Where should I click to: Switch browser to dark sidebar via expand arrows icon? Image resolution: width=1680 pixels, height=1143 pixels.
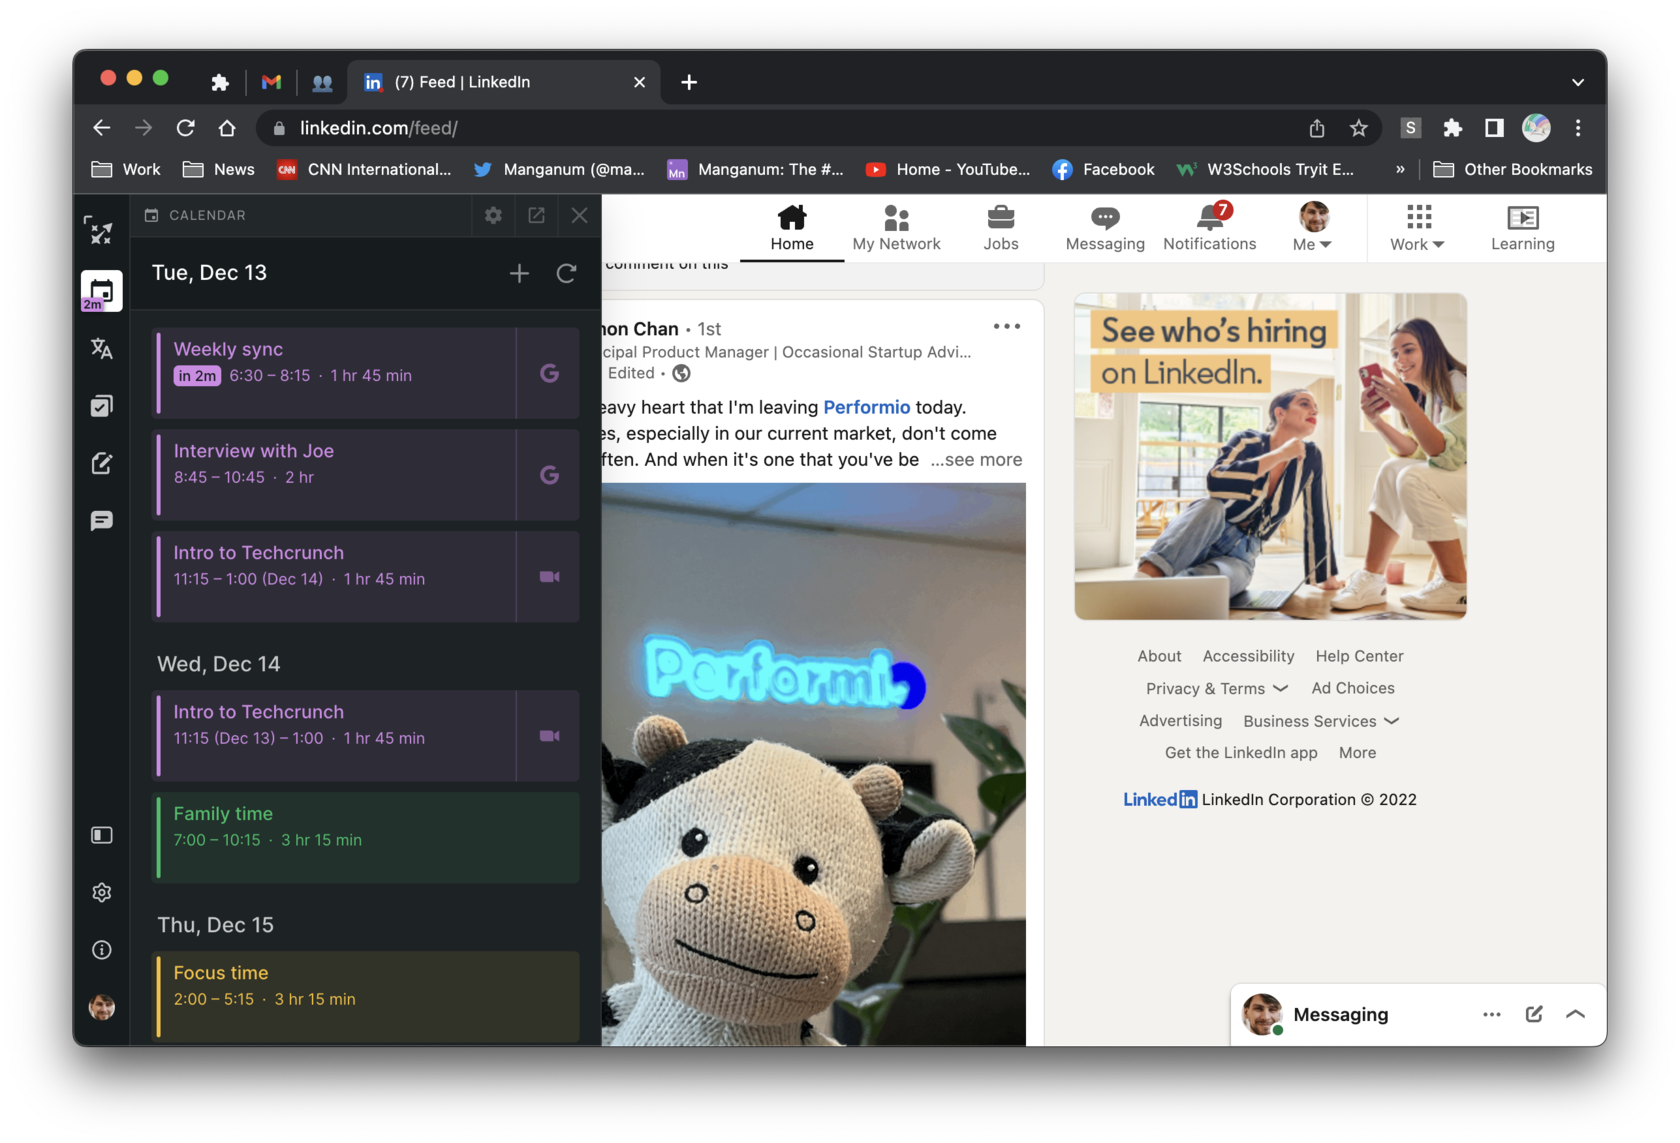pos(100,230)
